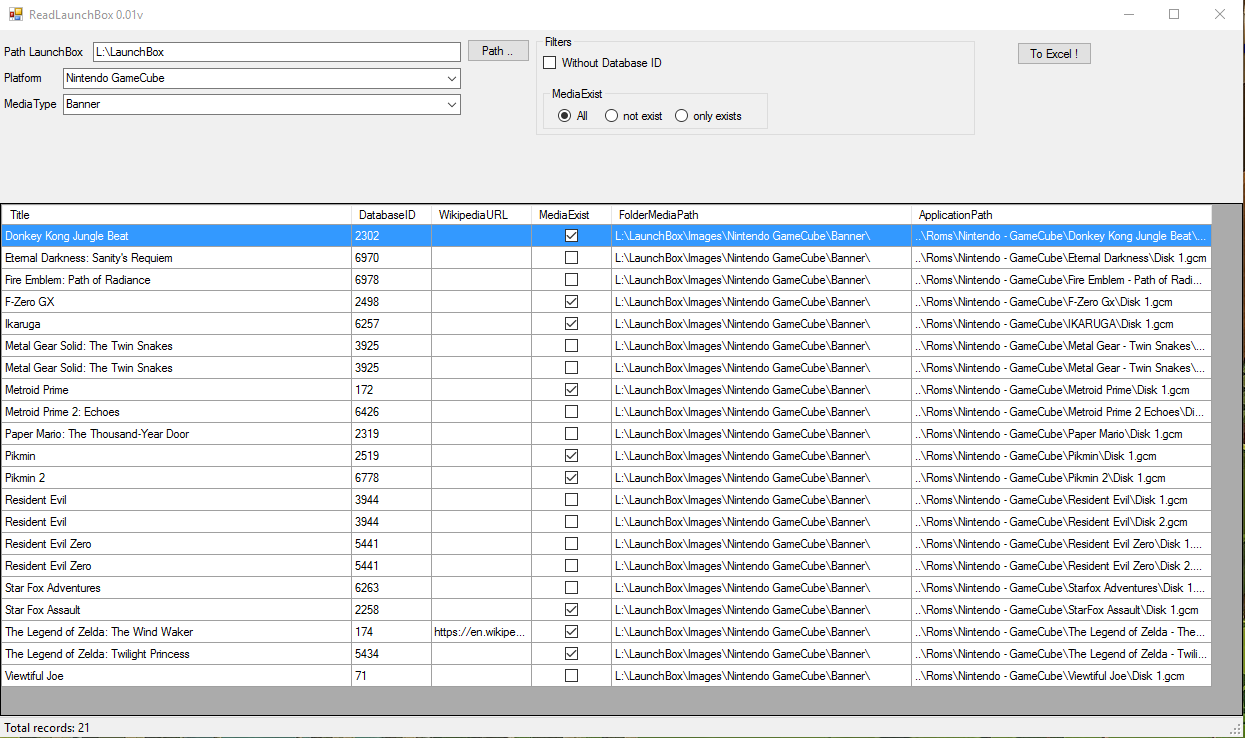Click FolderMediaPath cell in the Viewtiful Joe row
The height and width of the screenshot is (738, 1245).
coord(762,676)
